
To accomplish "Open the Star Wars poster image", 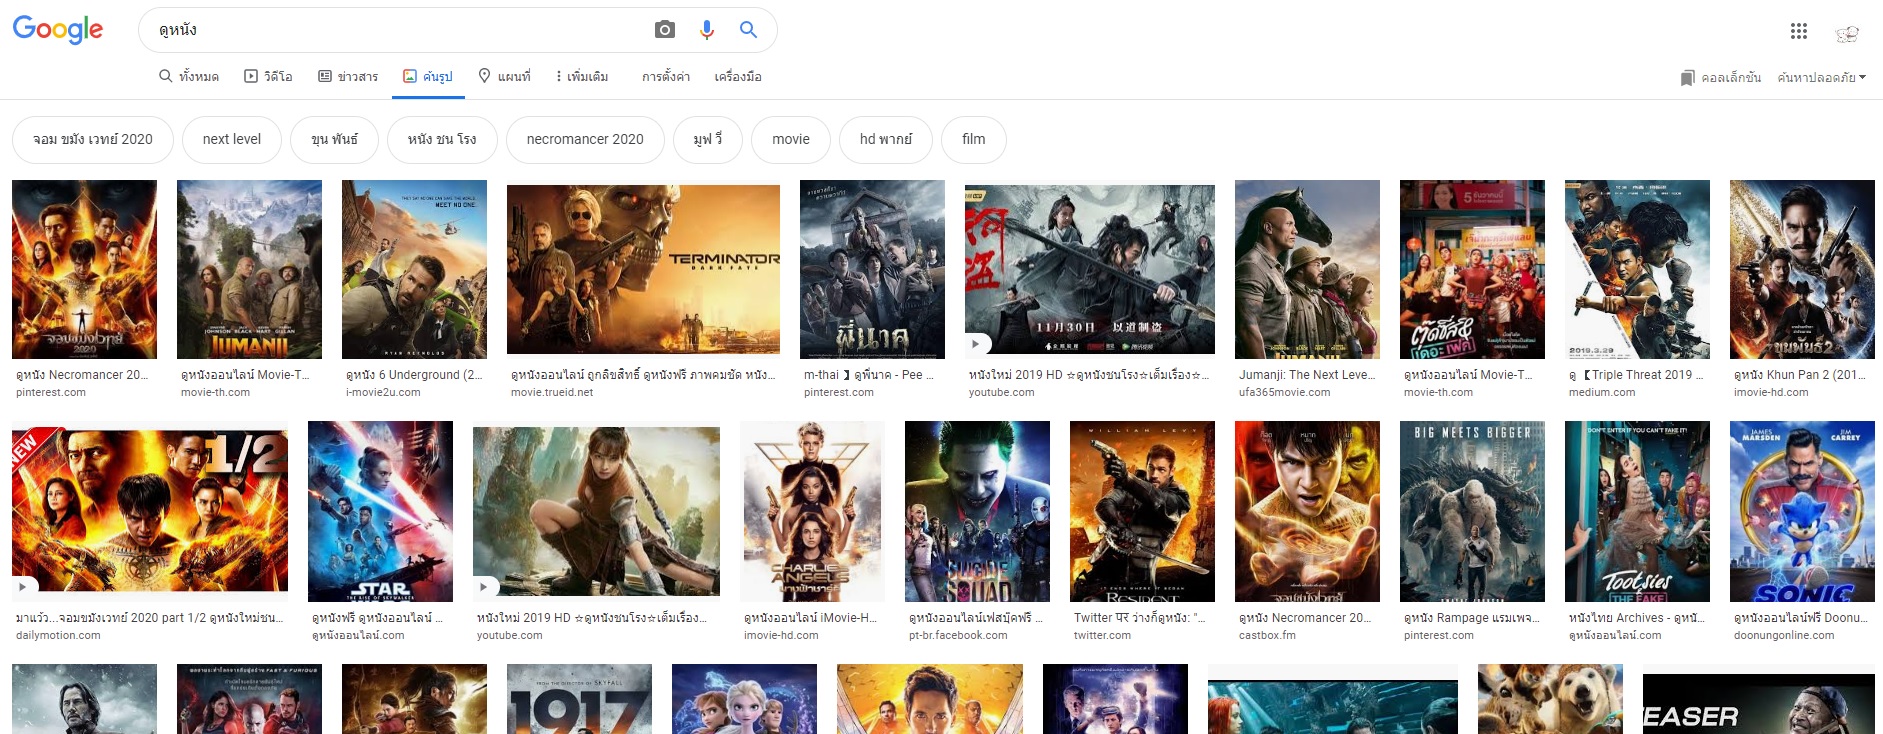I will click(380, 511).
